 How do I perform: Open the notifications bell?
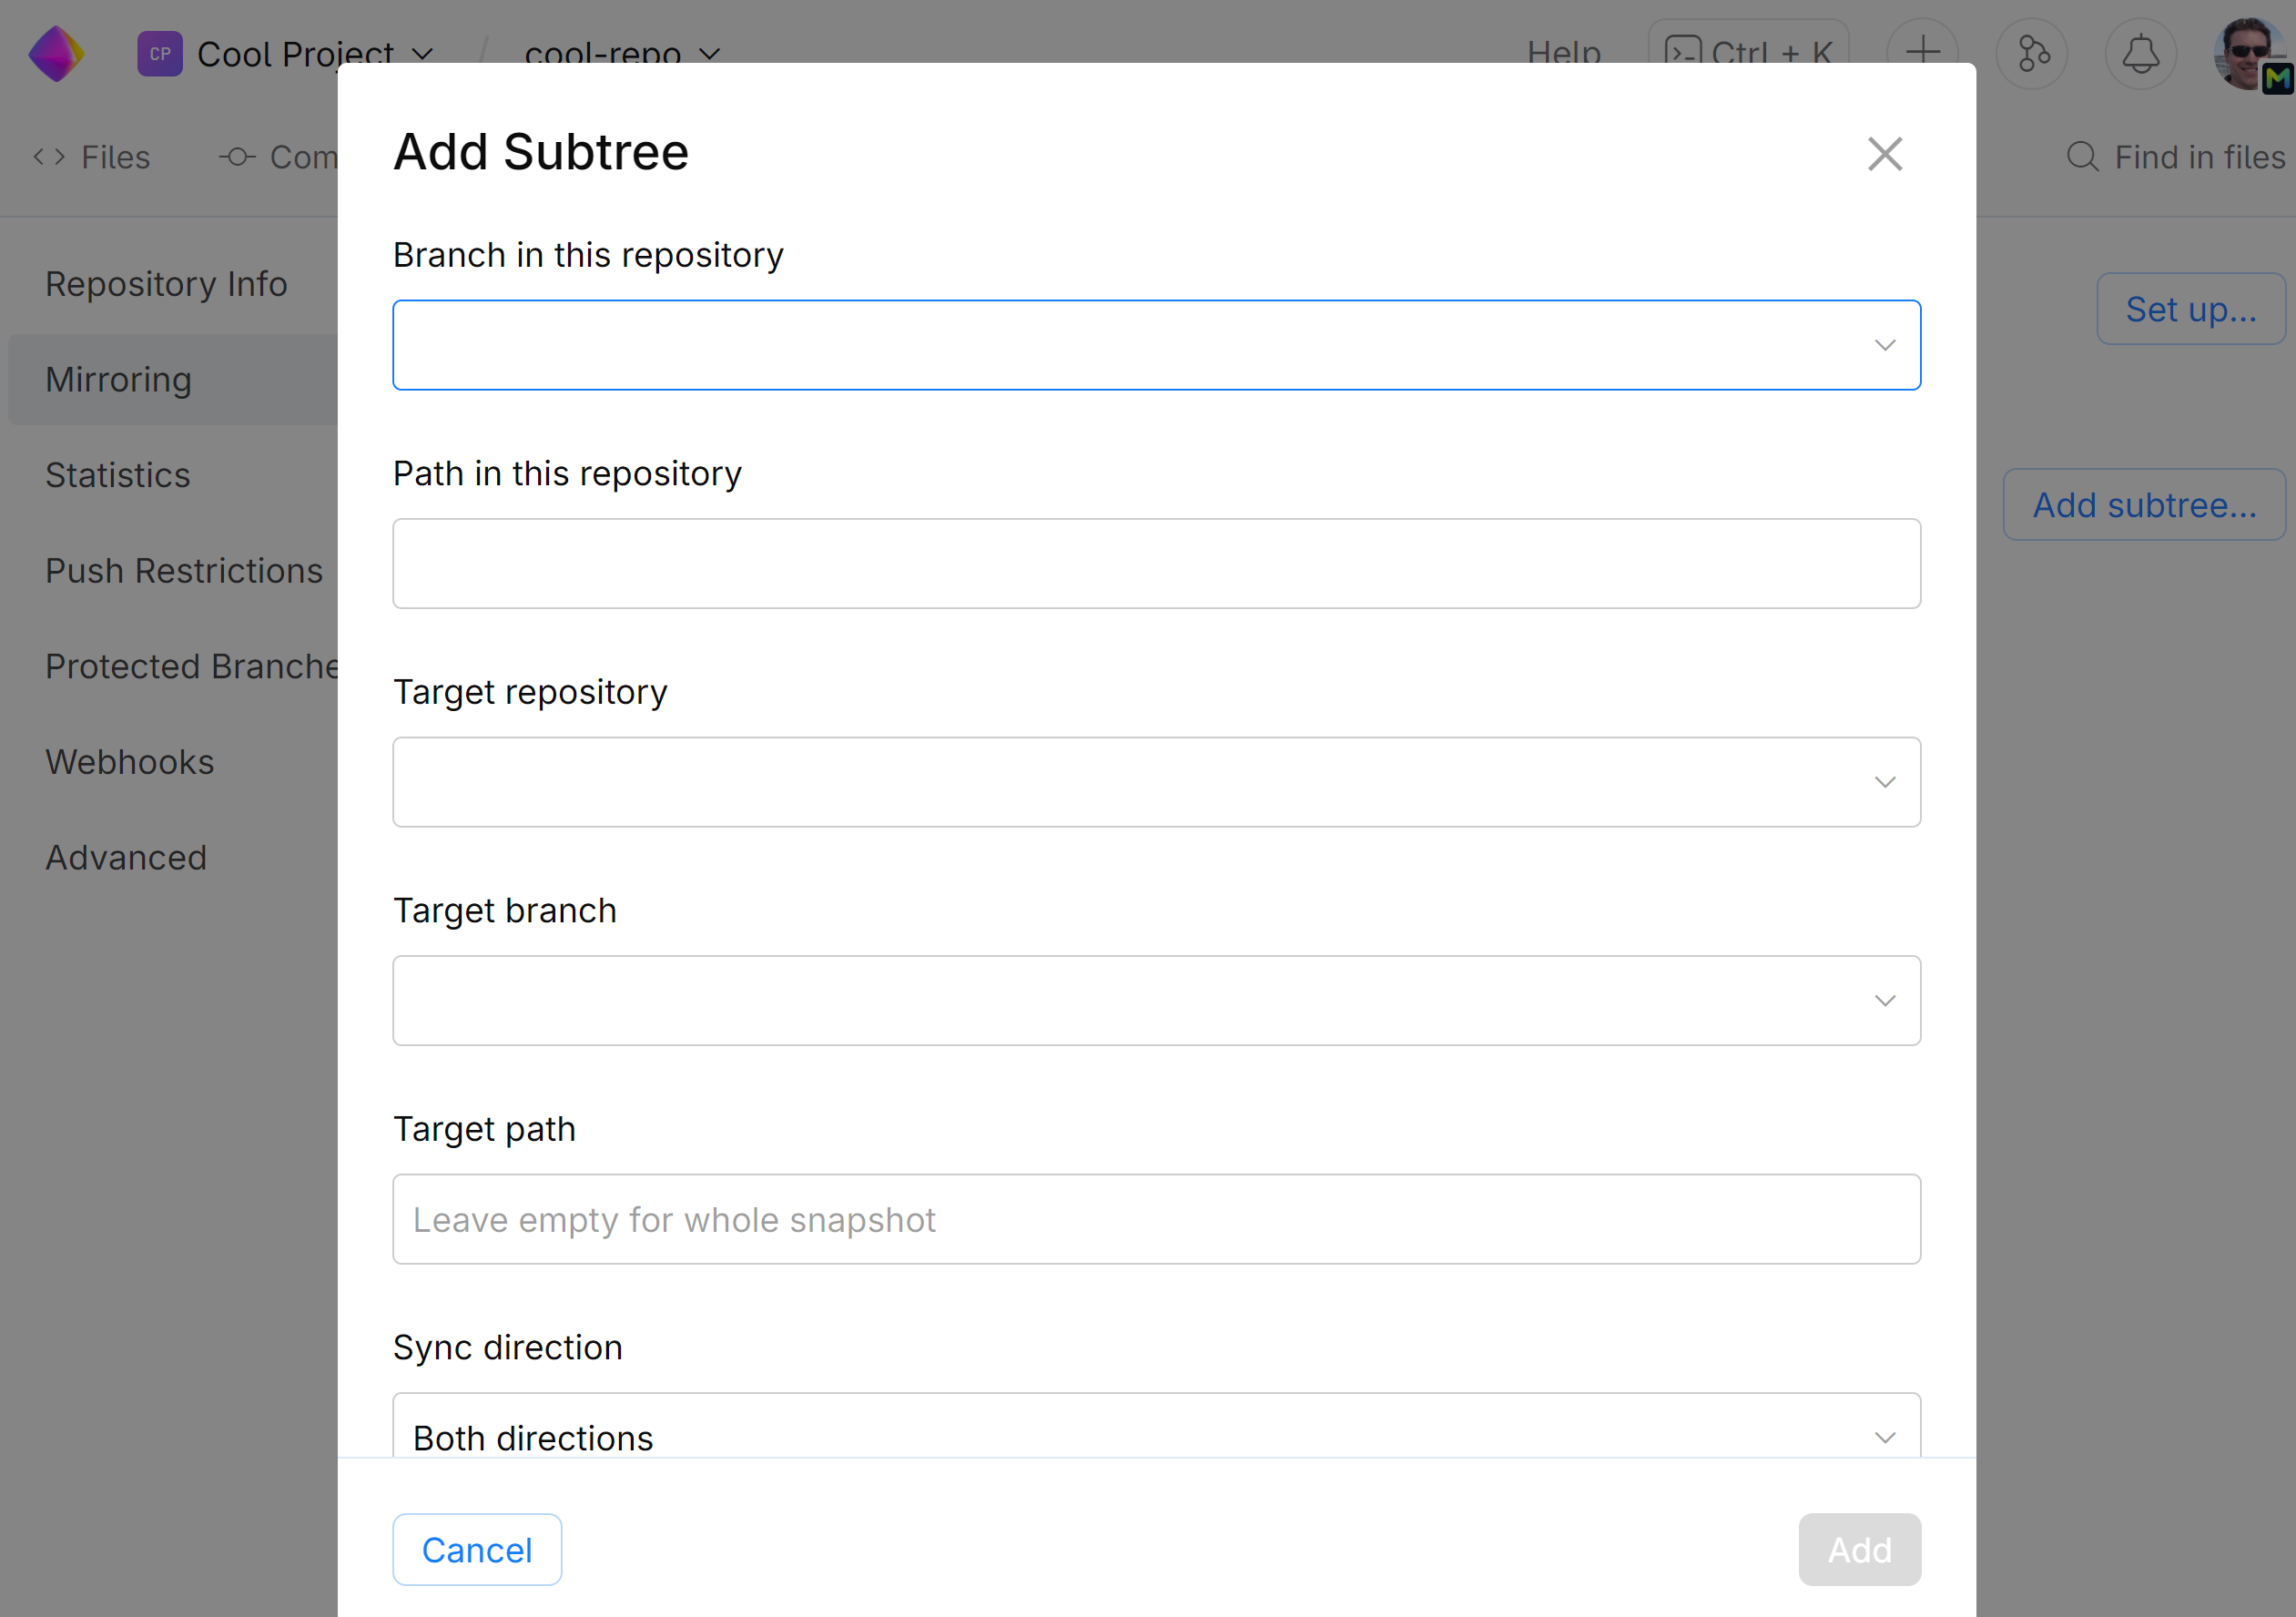pyautogui.click(x=2140, y=53)
